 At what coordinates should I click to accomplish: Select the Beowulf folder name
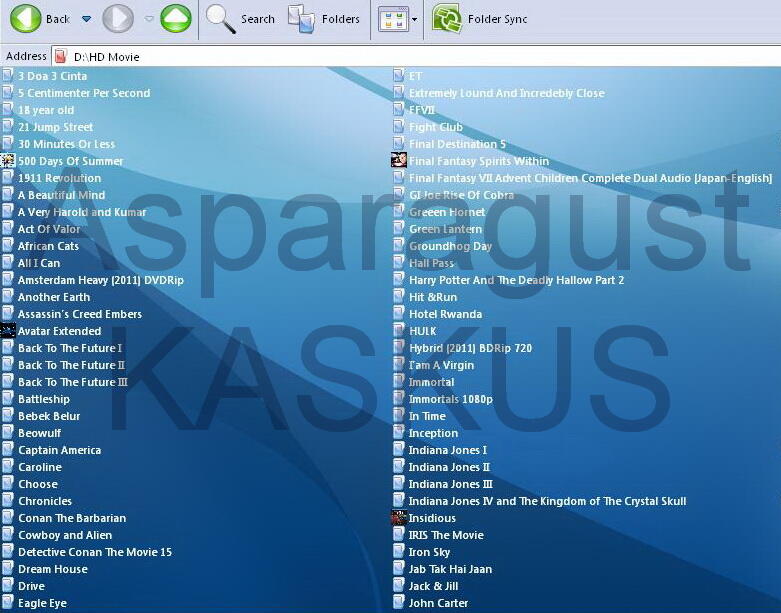click(39, 433)
